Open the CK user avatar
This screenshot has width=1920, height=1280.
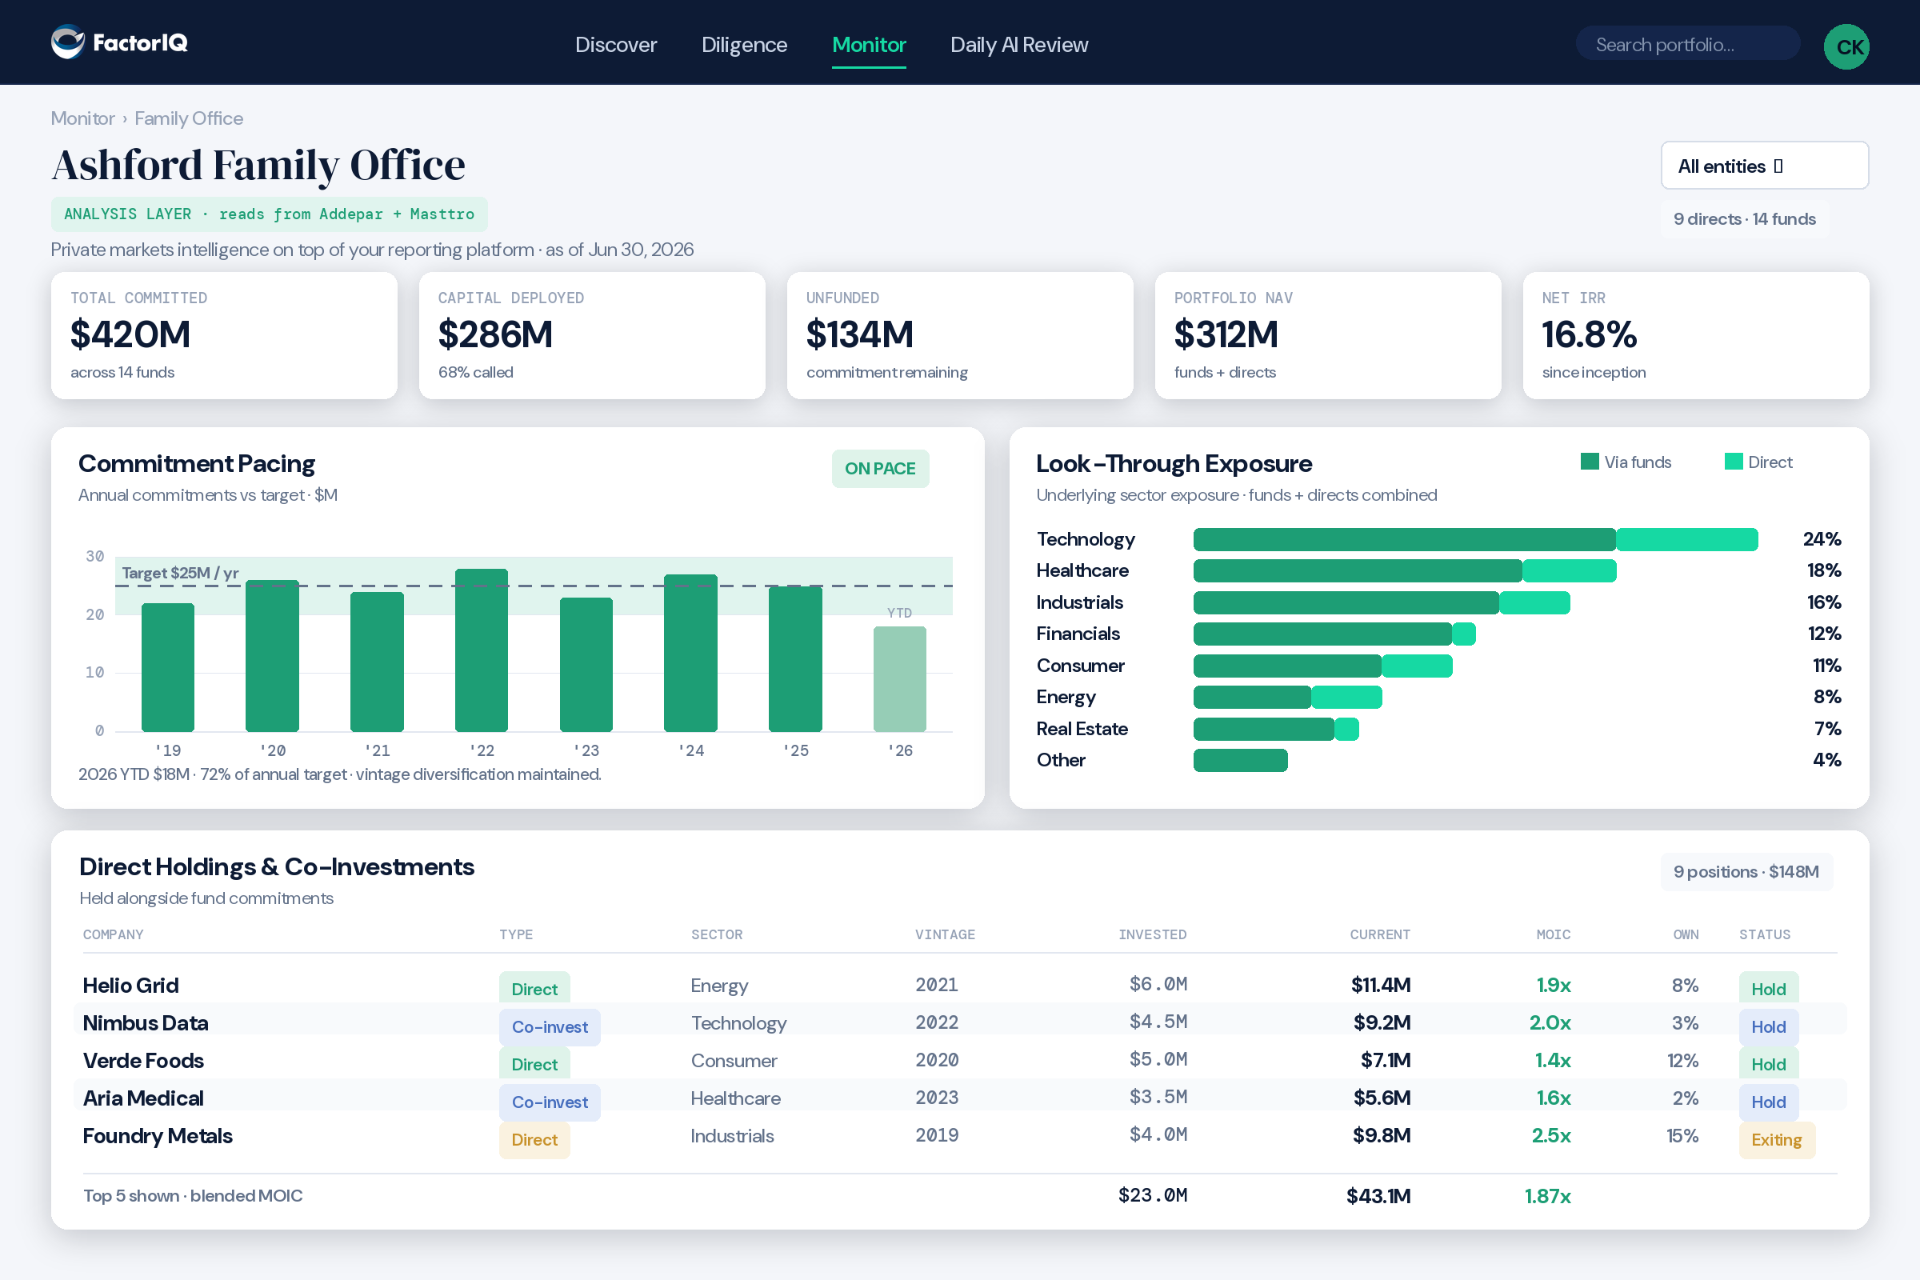click(1846, 46)
